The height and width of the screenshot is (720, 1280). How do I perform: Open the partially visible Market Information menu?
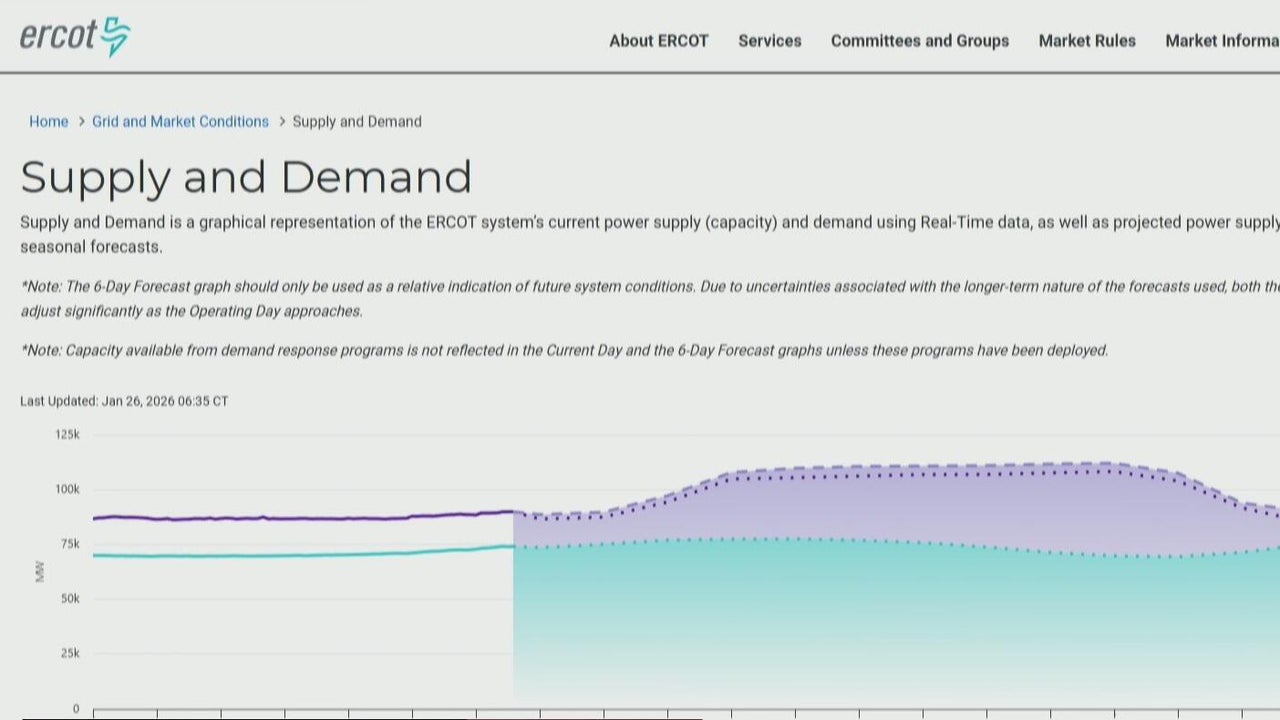click(x=1222, y=41)
